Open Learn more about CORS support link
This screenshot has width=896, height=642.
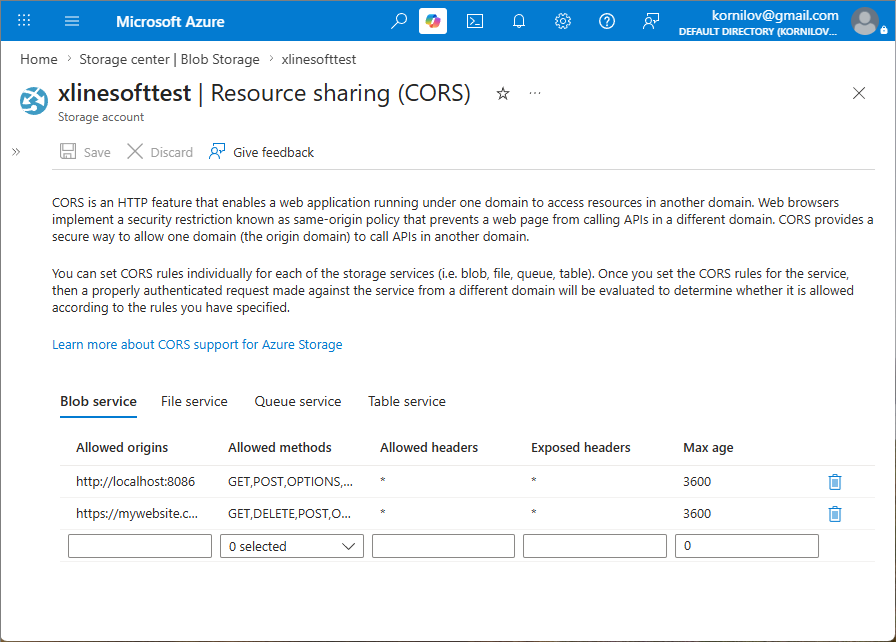pyautogui.click(x=197, y=344)
